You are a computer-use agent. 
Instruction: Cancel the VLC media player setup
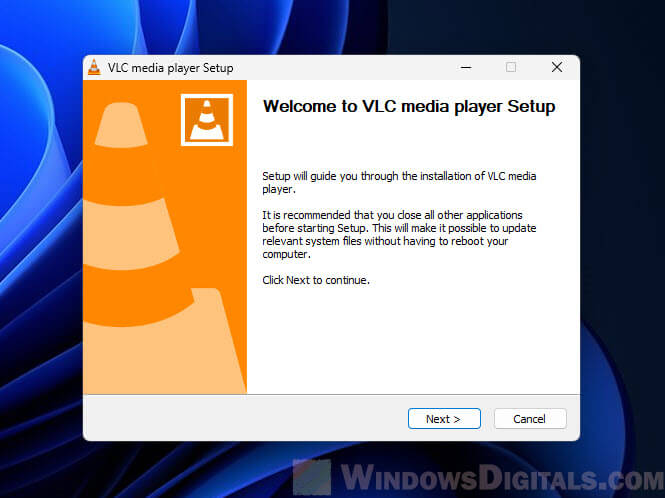pos(530,419)
